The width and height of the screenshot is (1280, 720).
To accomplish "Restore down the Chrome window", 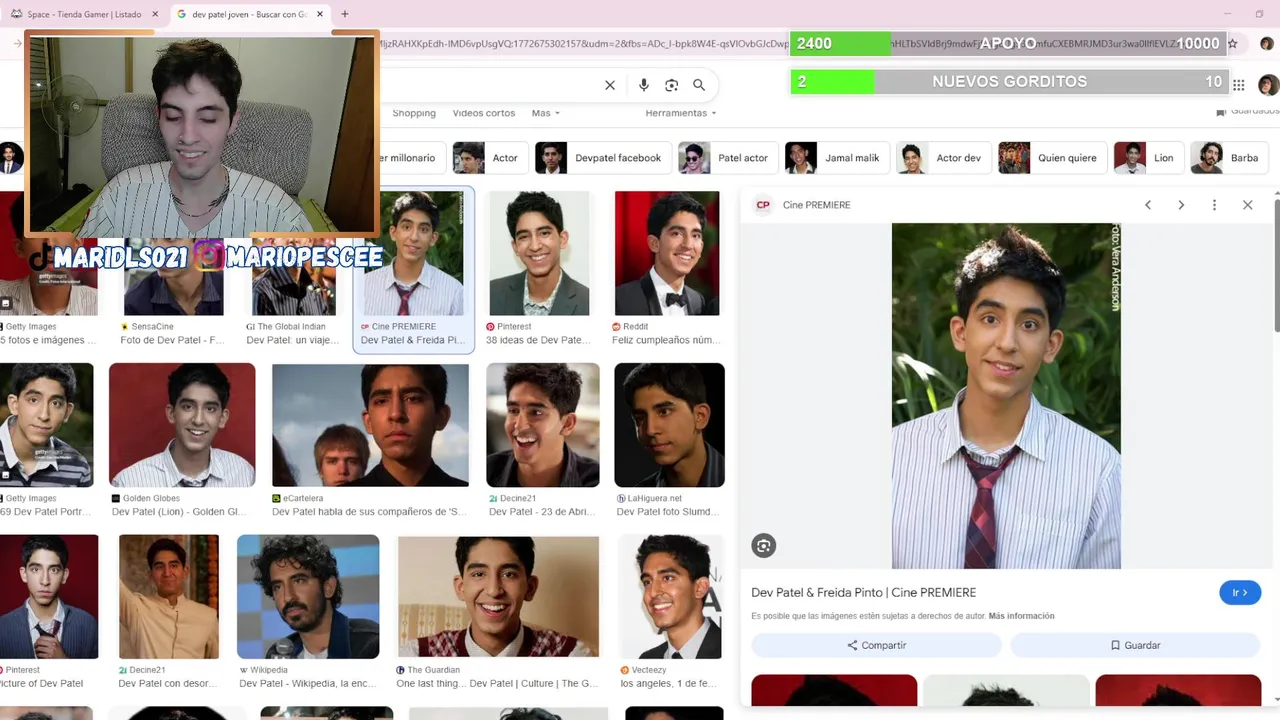I will click(x=1260, y=14).
